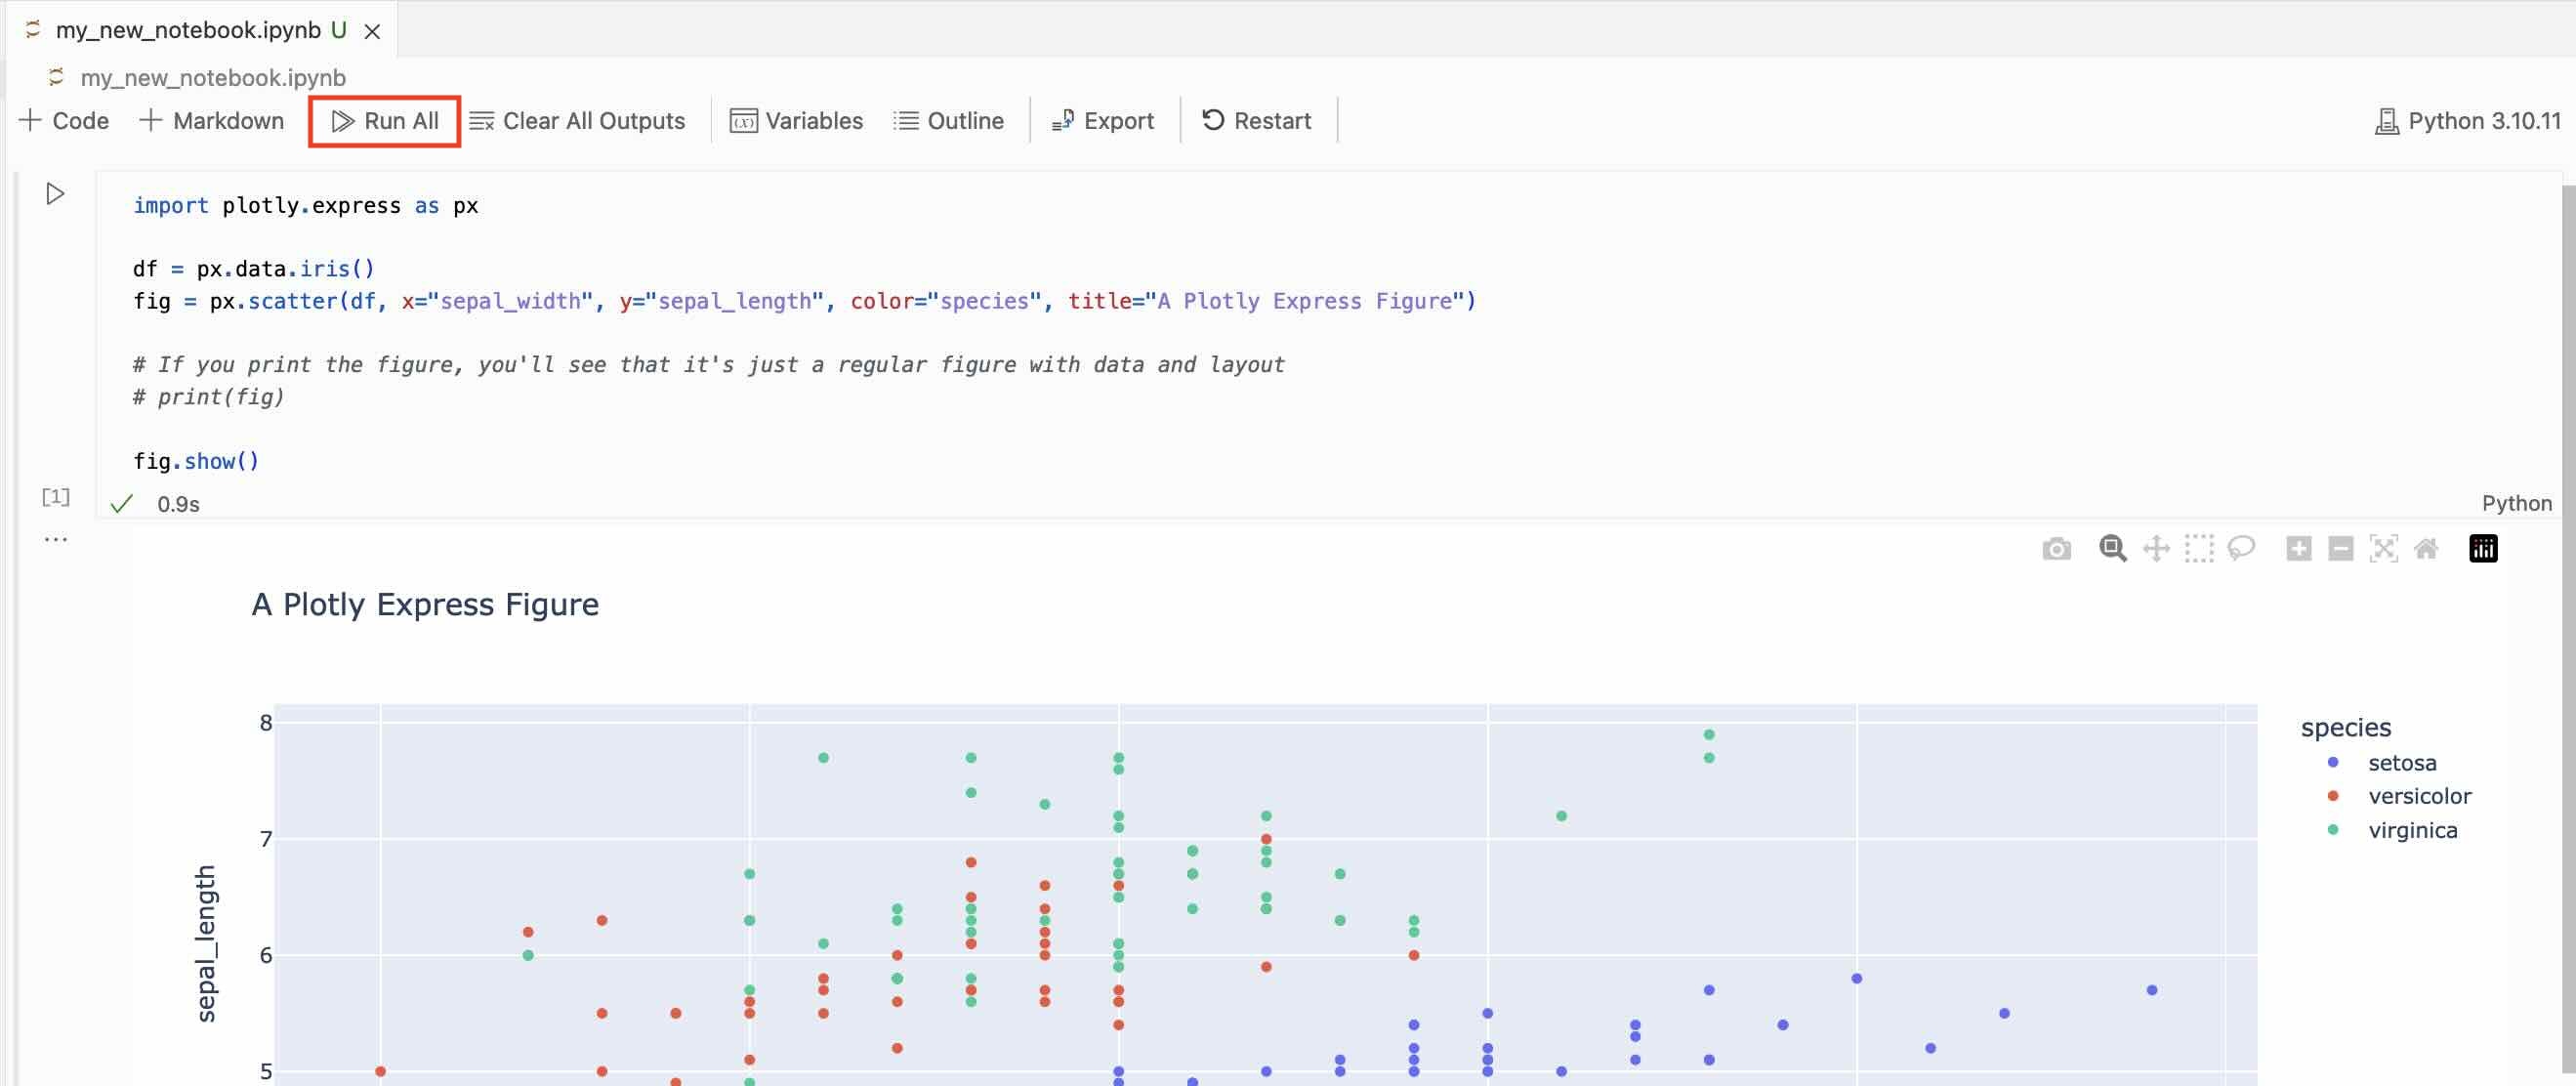Select the Plotly pan tool
Viewport: 2576px width, 1086px height.
point(2156,549)
